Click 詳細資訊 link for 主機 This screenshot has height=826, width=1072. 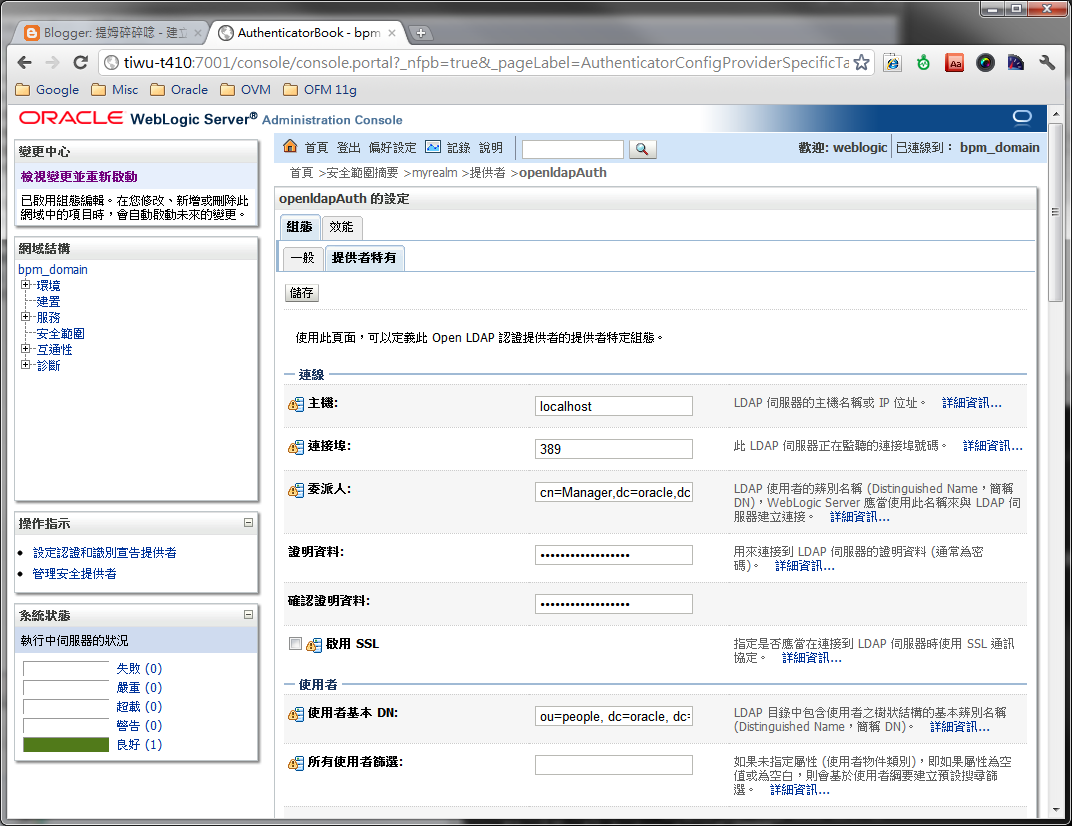[x=972, y=403]
